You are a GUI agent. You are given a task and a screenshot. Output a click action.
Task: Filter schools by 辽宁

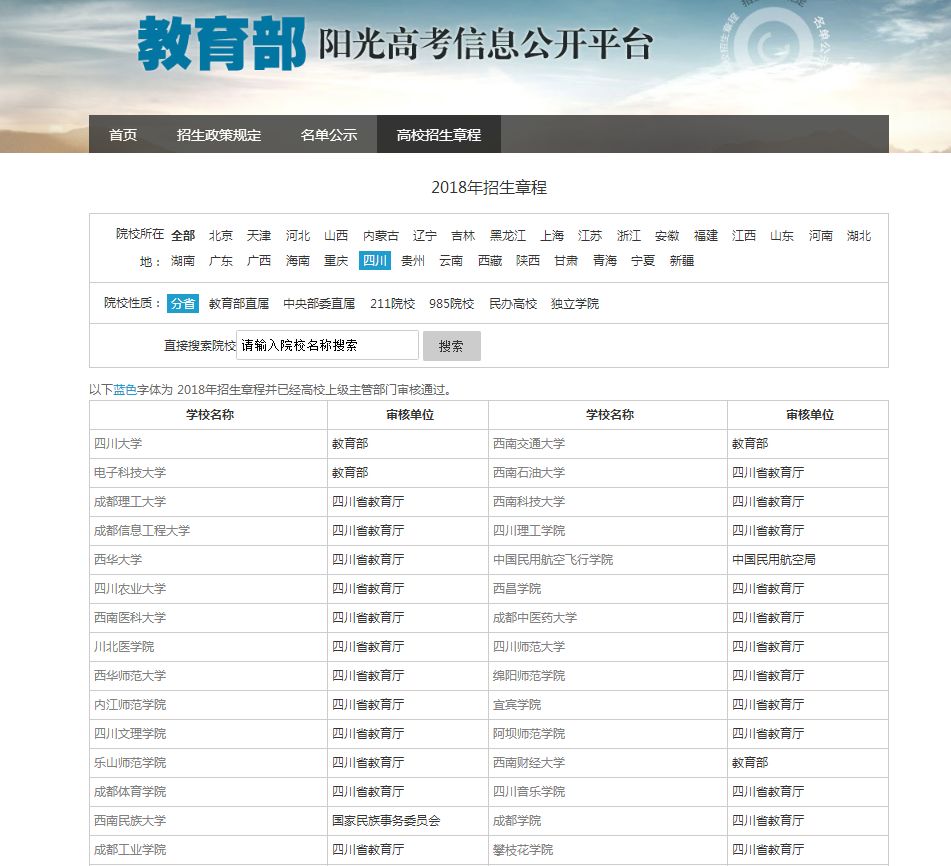[x=425, y=235]
